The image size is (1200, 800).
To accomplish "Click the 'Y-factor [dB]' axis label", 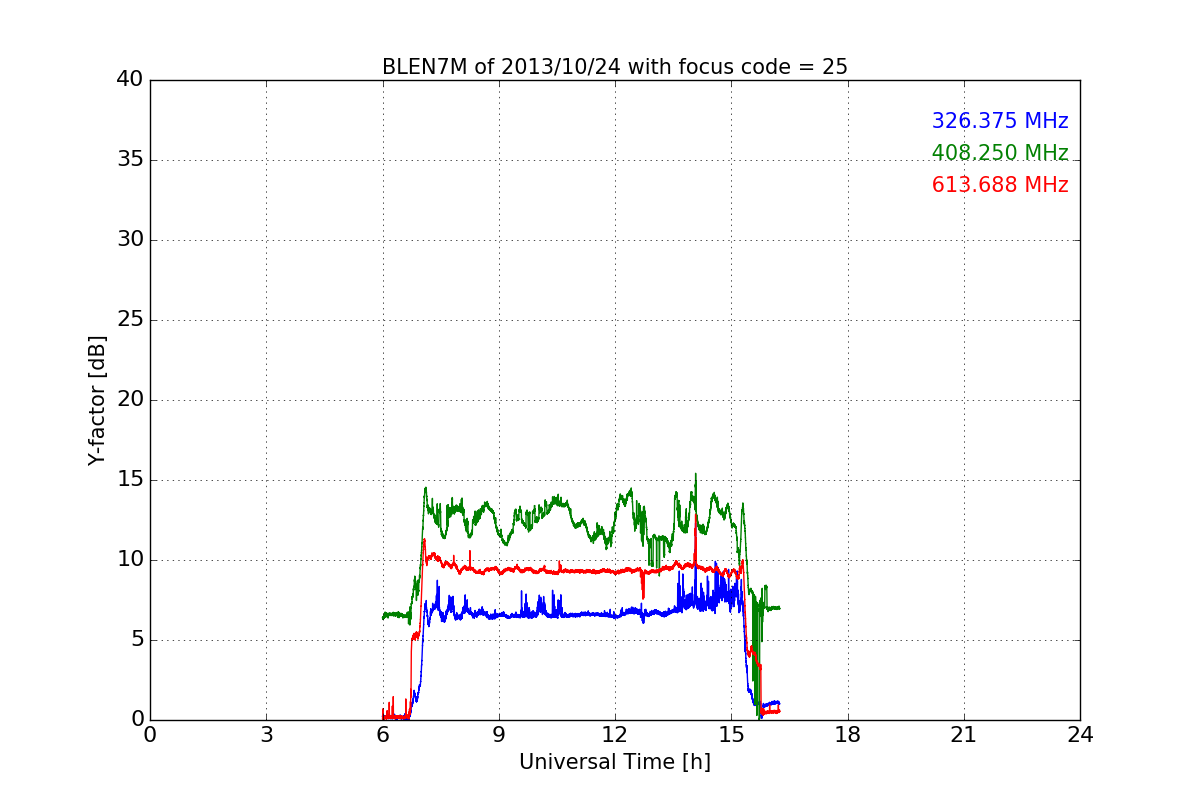I will (97, 400).
